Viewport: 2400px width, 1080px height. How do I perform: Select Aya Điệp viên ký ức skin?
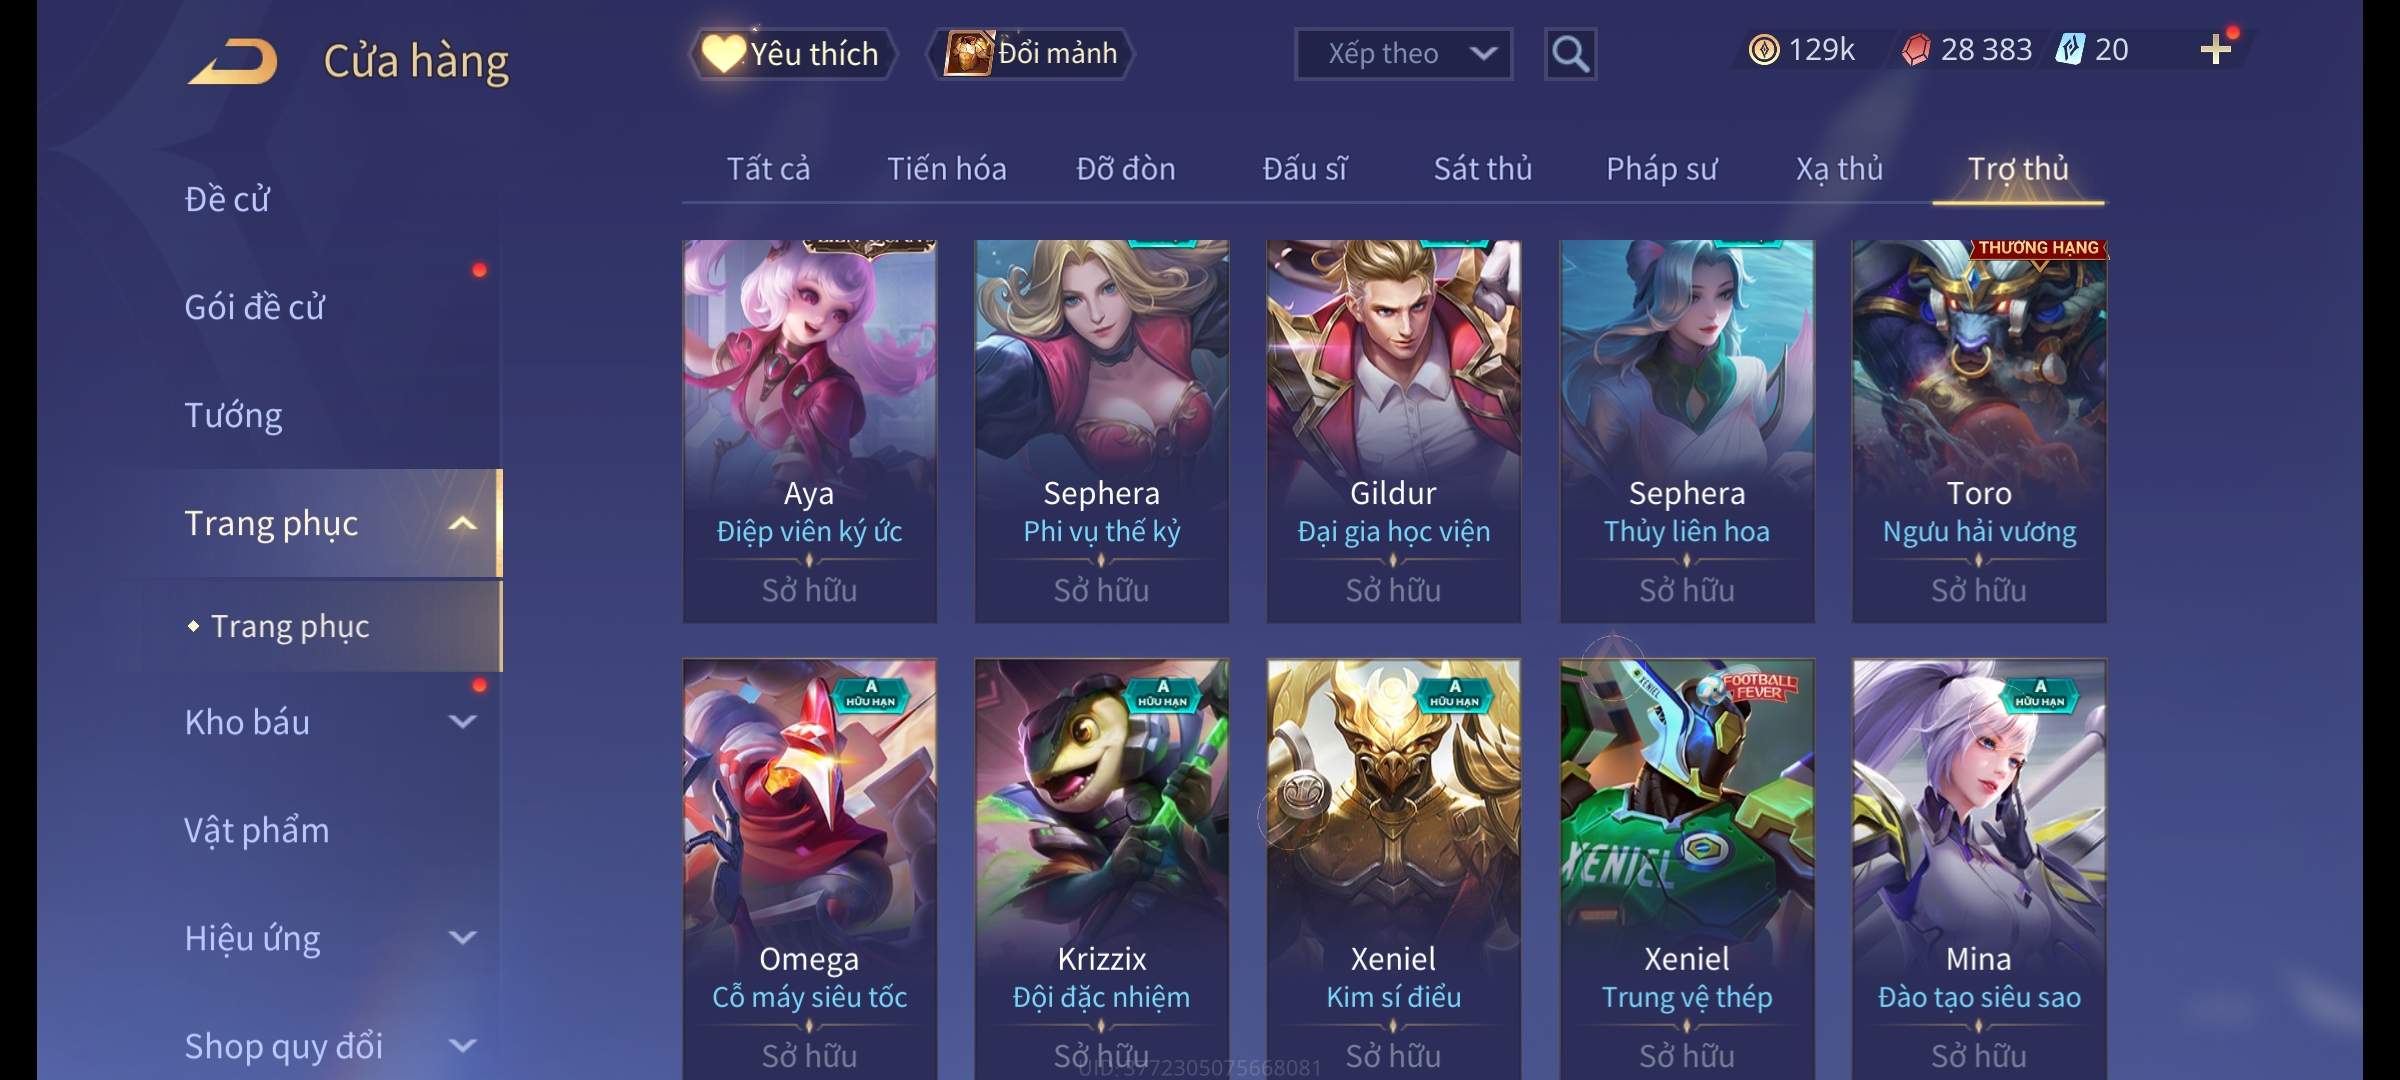pyautogui.click(x=809, y=431)
